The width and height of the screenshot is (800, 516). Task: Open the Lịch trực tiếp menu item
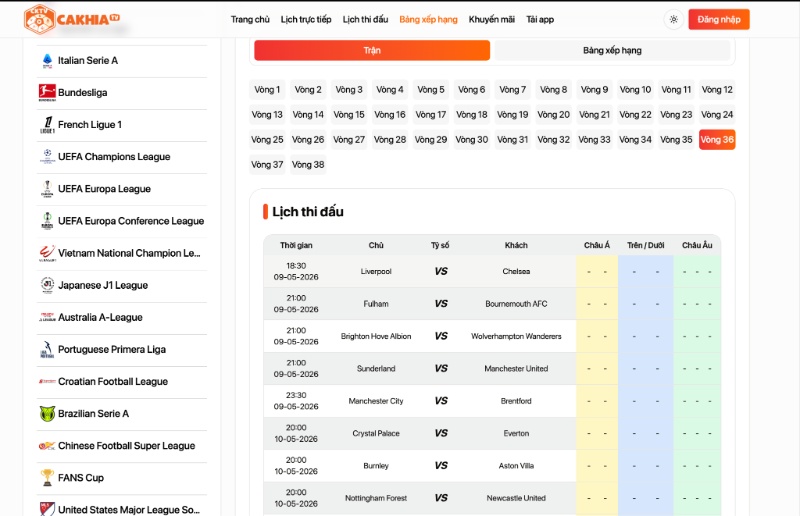(x=306, y=19)
